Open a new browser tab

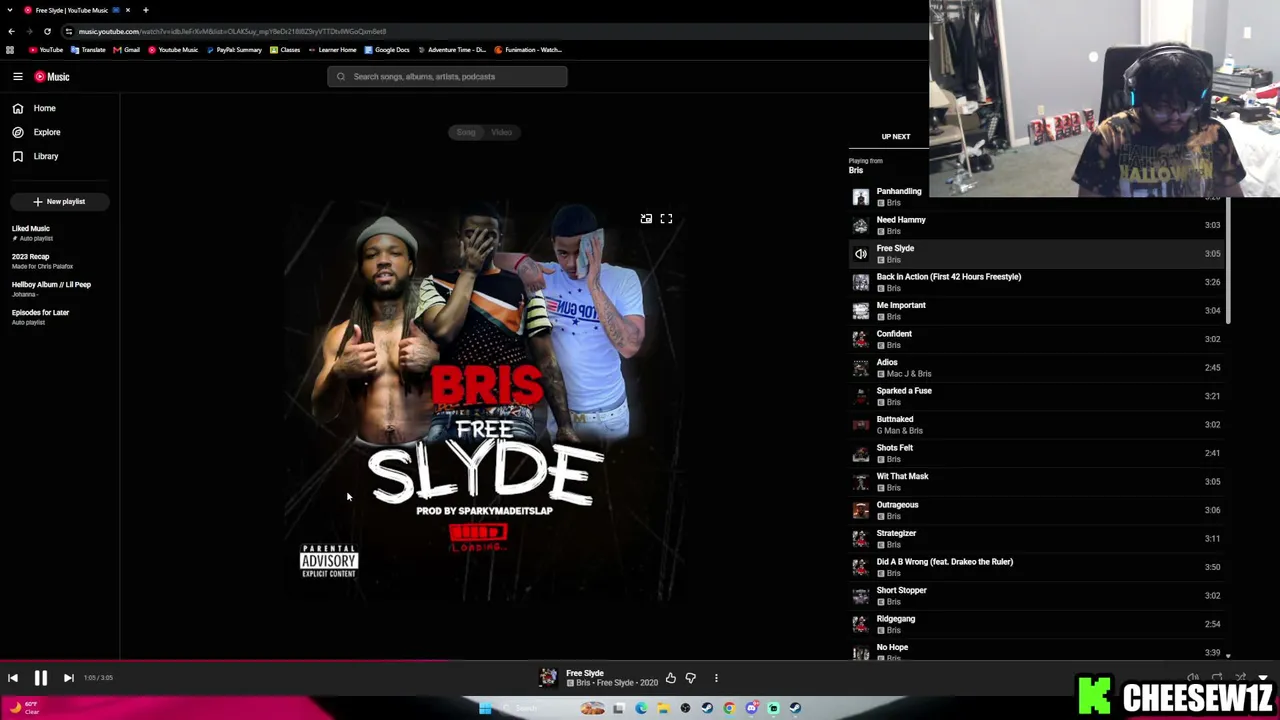coord(145,10)
